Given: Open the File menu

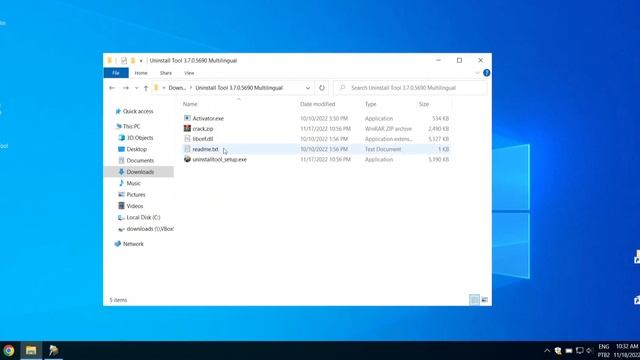Looking at the screenshot, I should [x=116, y=73].
